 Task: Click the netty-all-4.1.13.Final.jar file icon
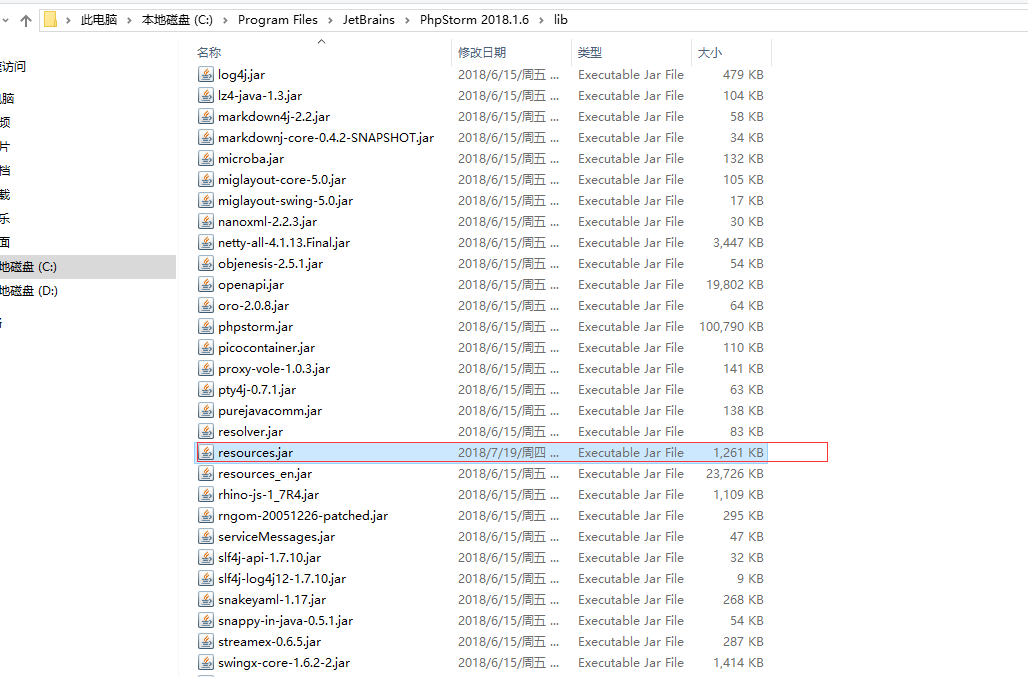[x=206, y=242]
